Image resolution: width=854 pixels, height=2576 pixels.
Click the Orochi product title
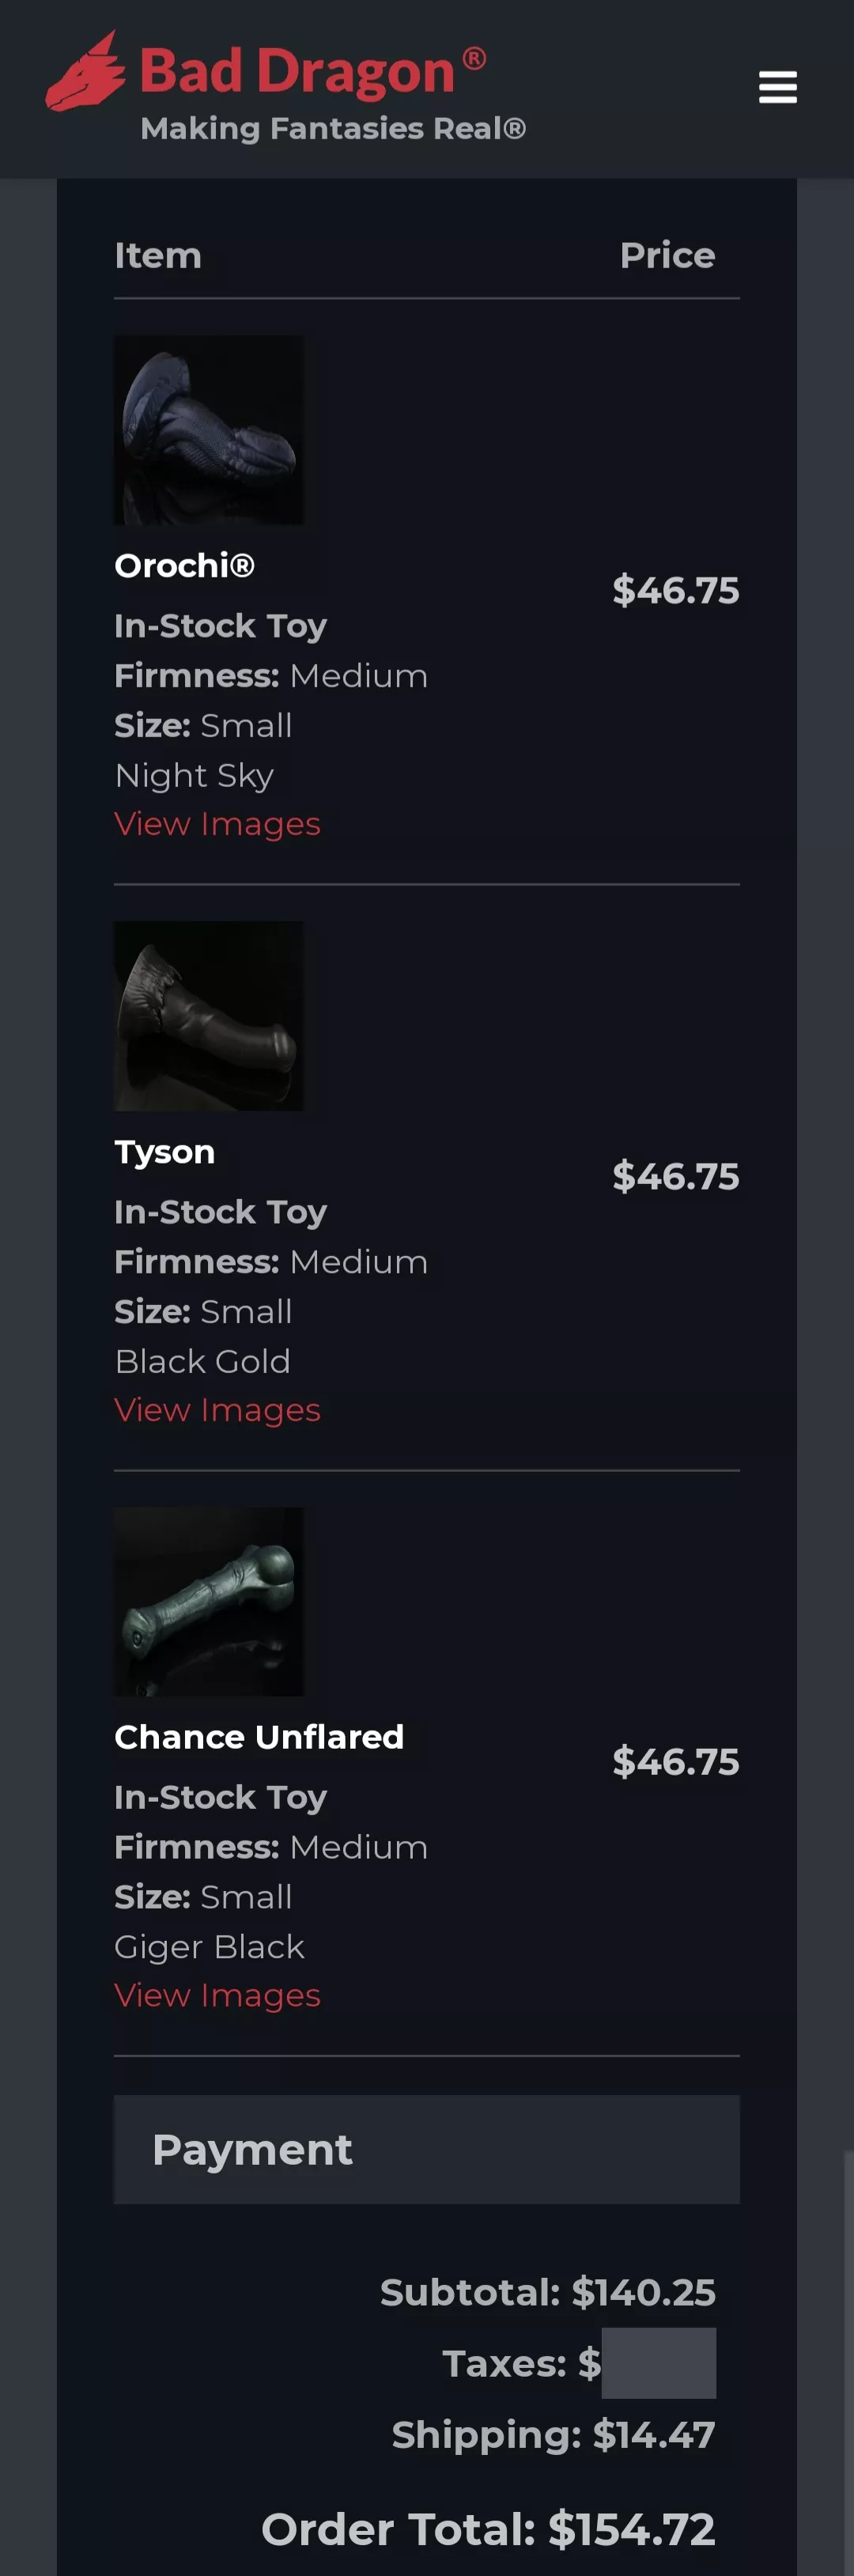(x=185, y=566)
